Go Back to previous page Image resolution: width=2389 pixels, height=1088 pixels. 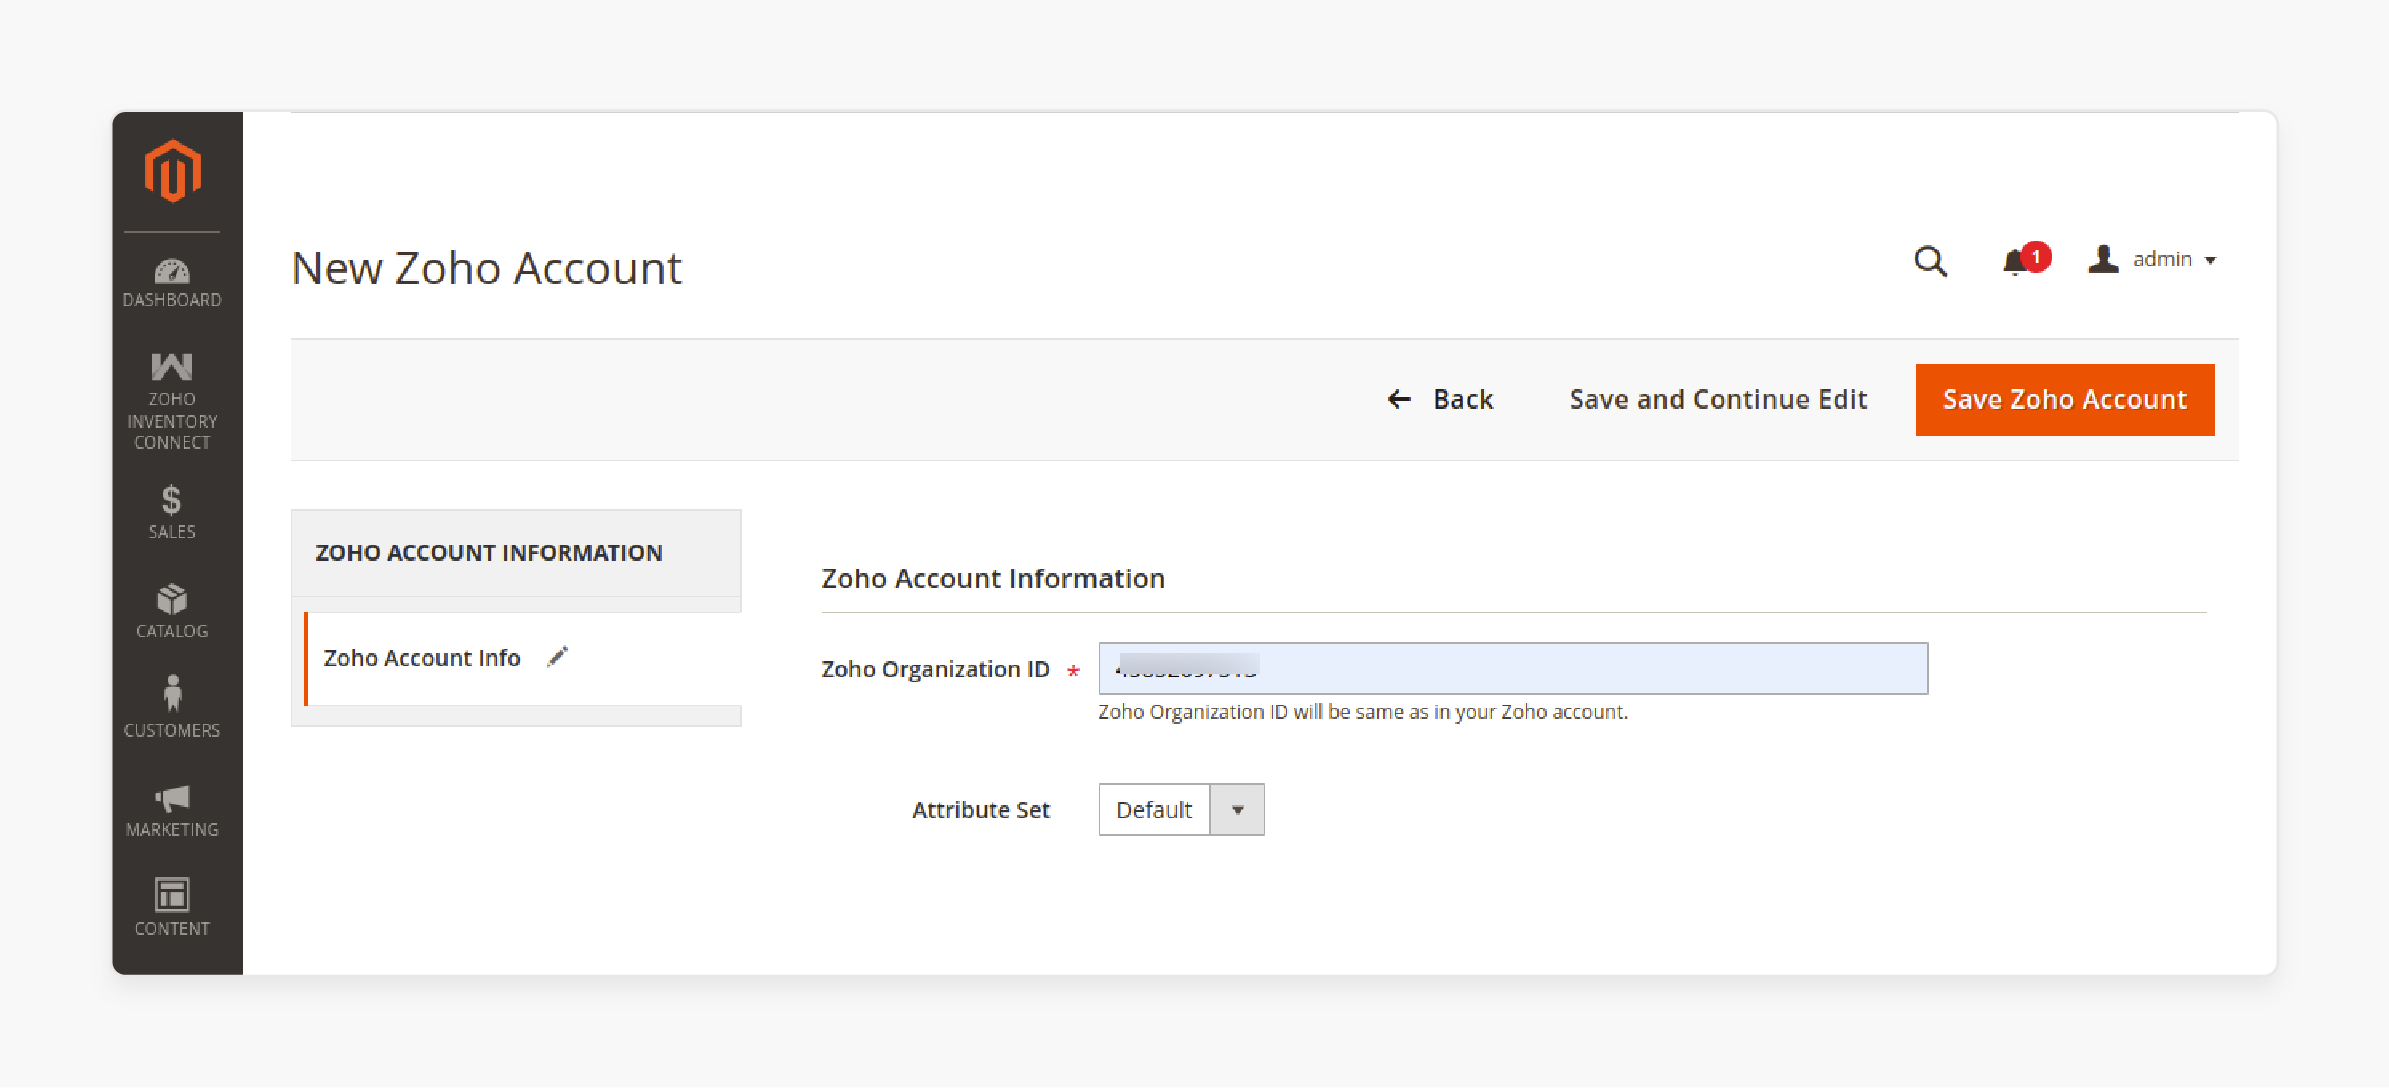pyautogui.click(x=1440, y=399)
